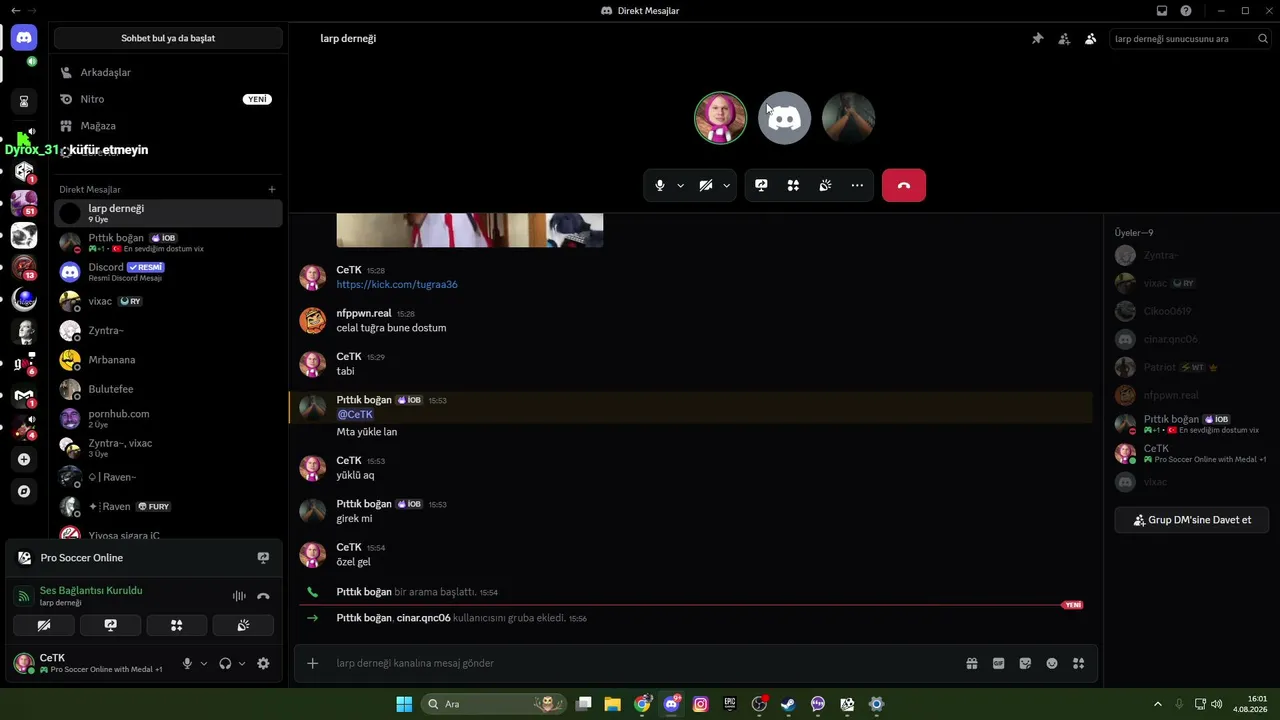1280x720 pixels.
Task: Open Instagram from the taskbar
Action: (701, 704)
